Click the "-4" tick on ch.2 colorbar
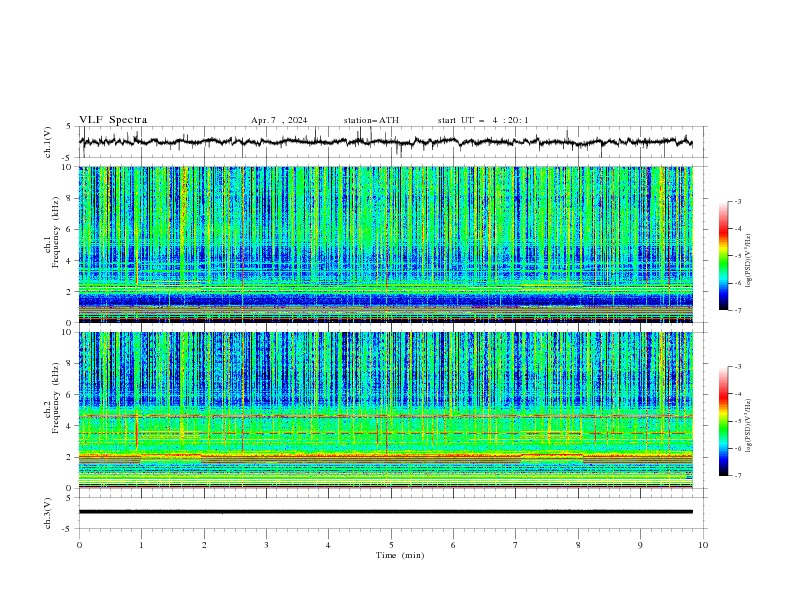792x612 pixels. pos(738,394)
